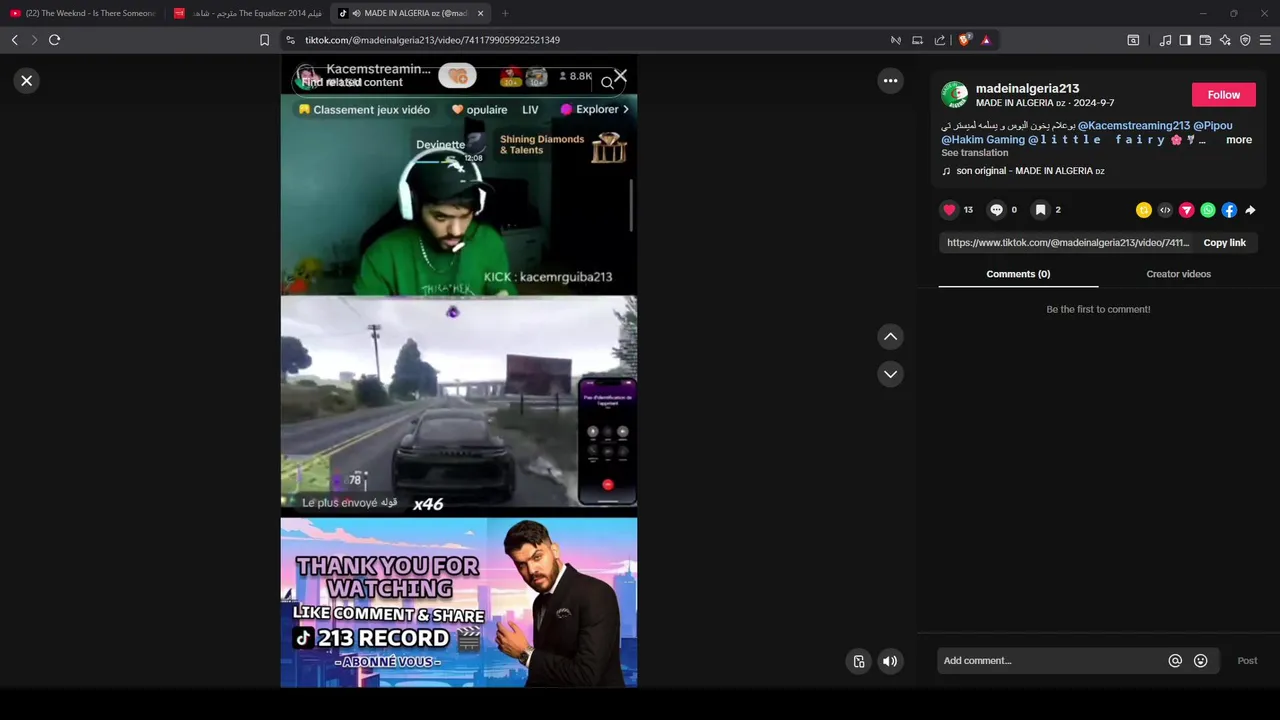
Task: Mute the video with the speaker icon
Action: [890, 661]
